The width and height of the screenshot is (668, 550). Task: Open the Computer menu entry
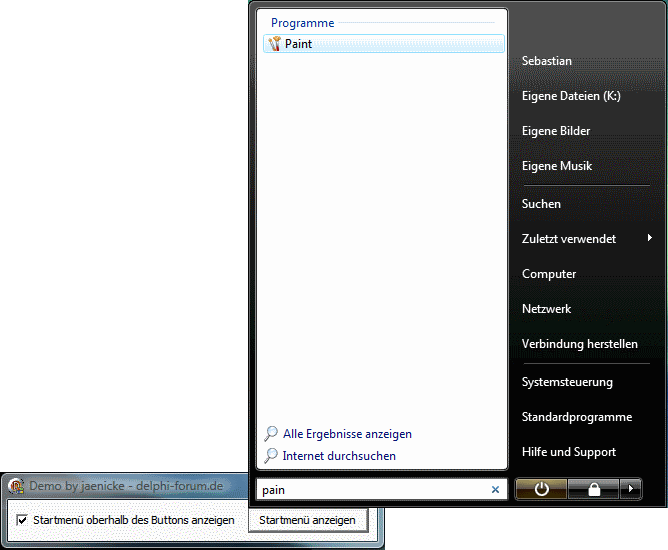[x=549, y=274]
